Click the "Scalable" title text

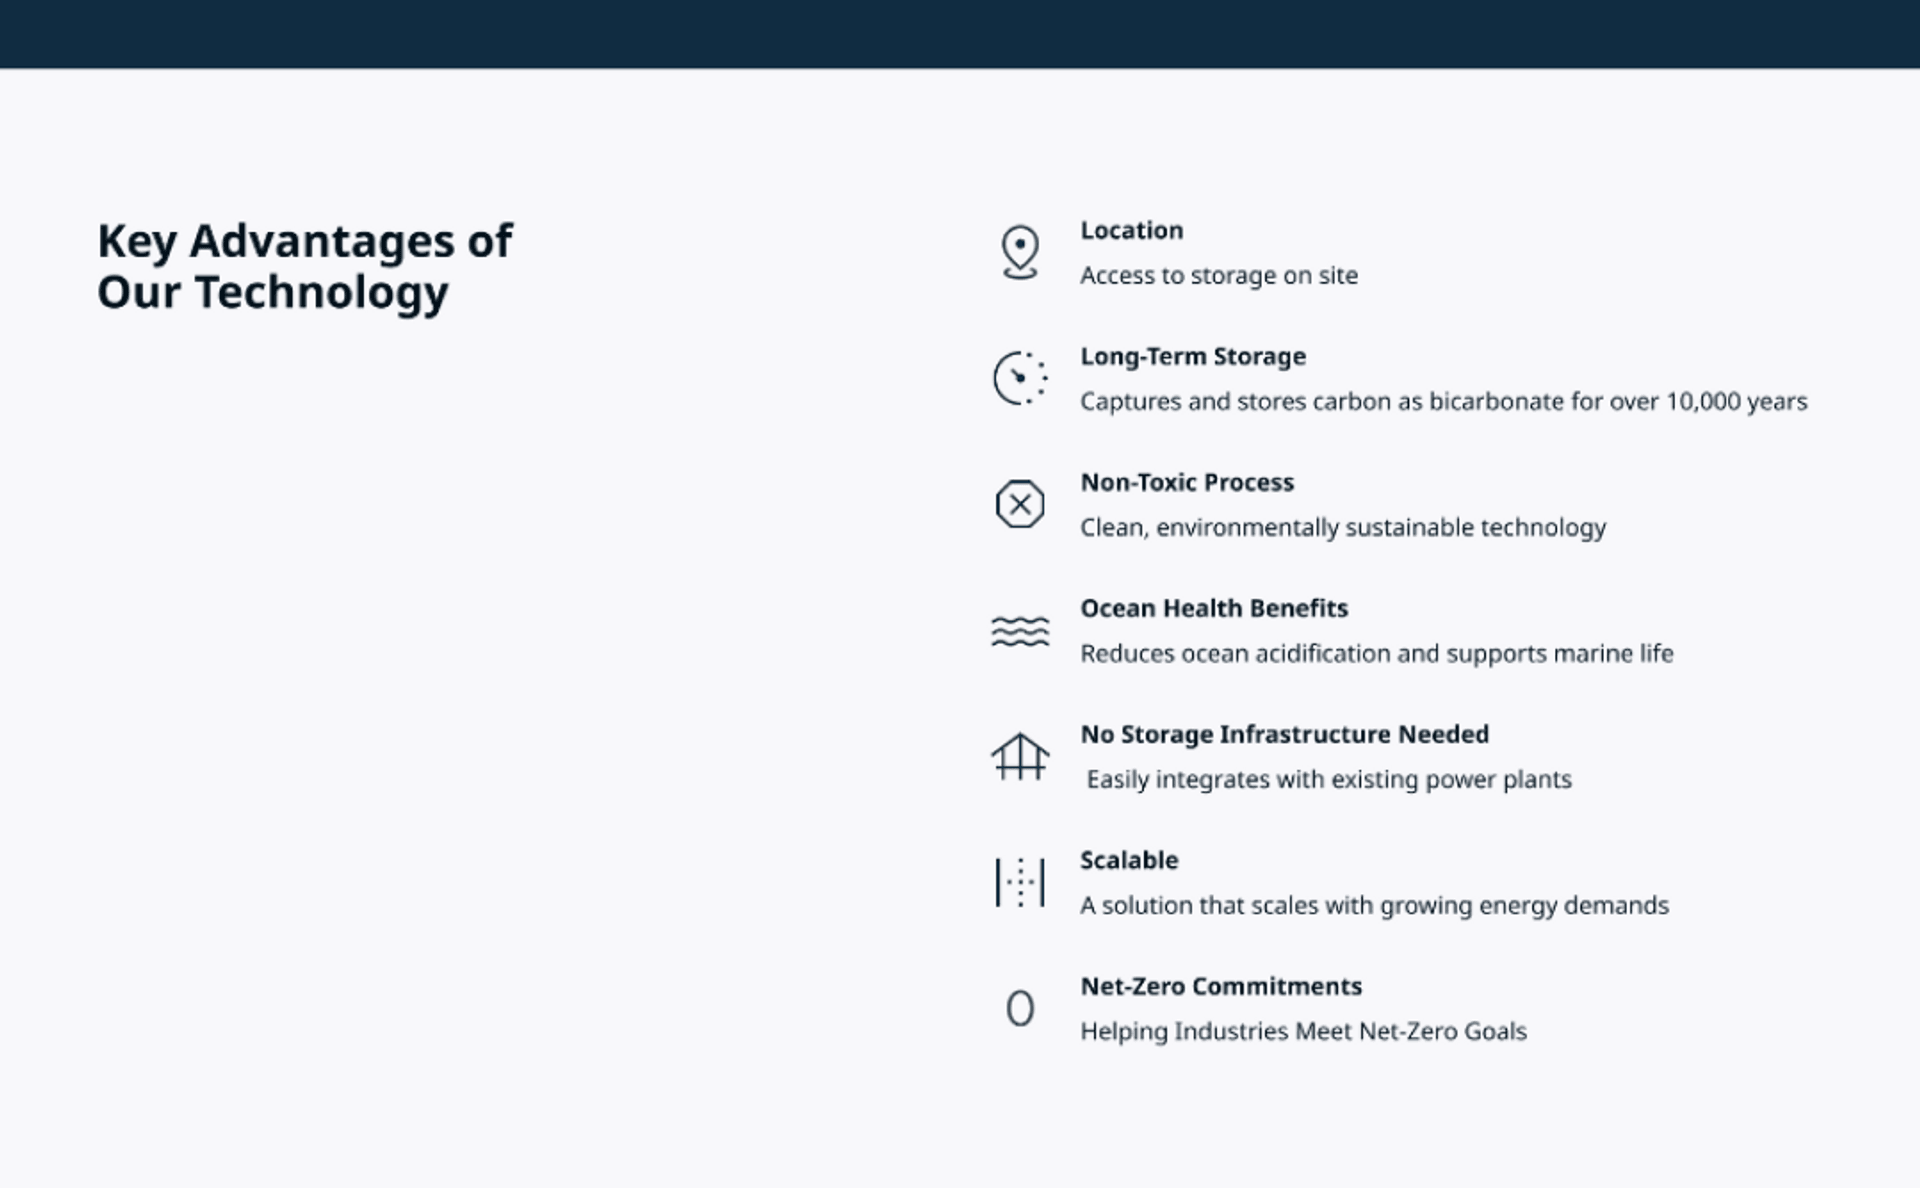coord(1129,860)
